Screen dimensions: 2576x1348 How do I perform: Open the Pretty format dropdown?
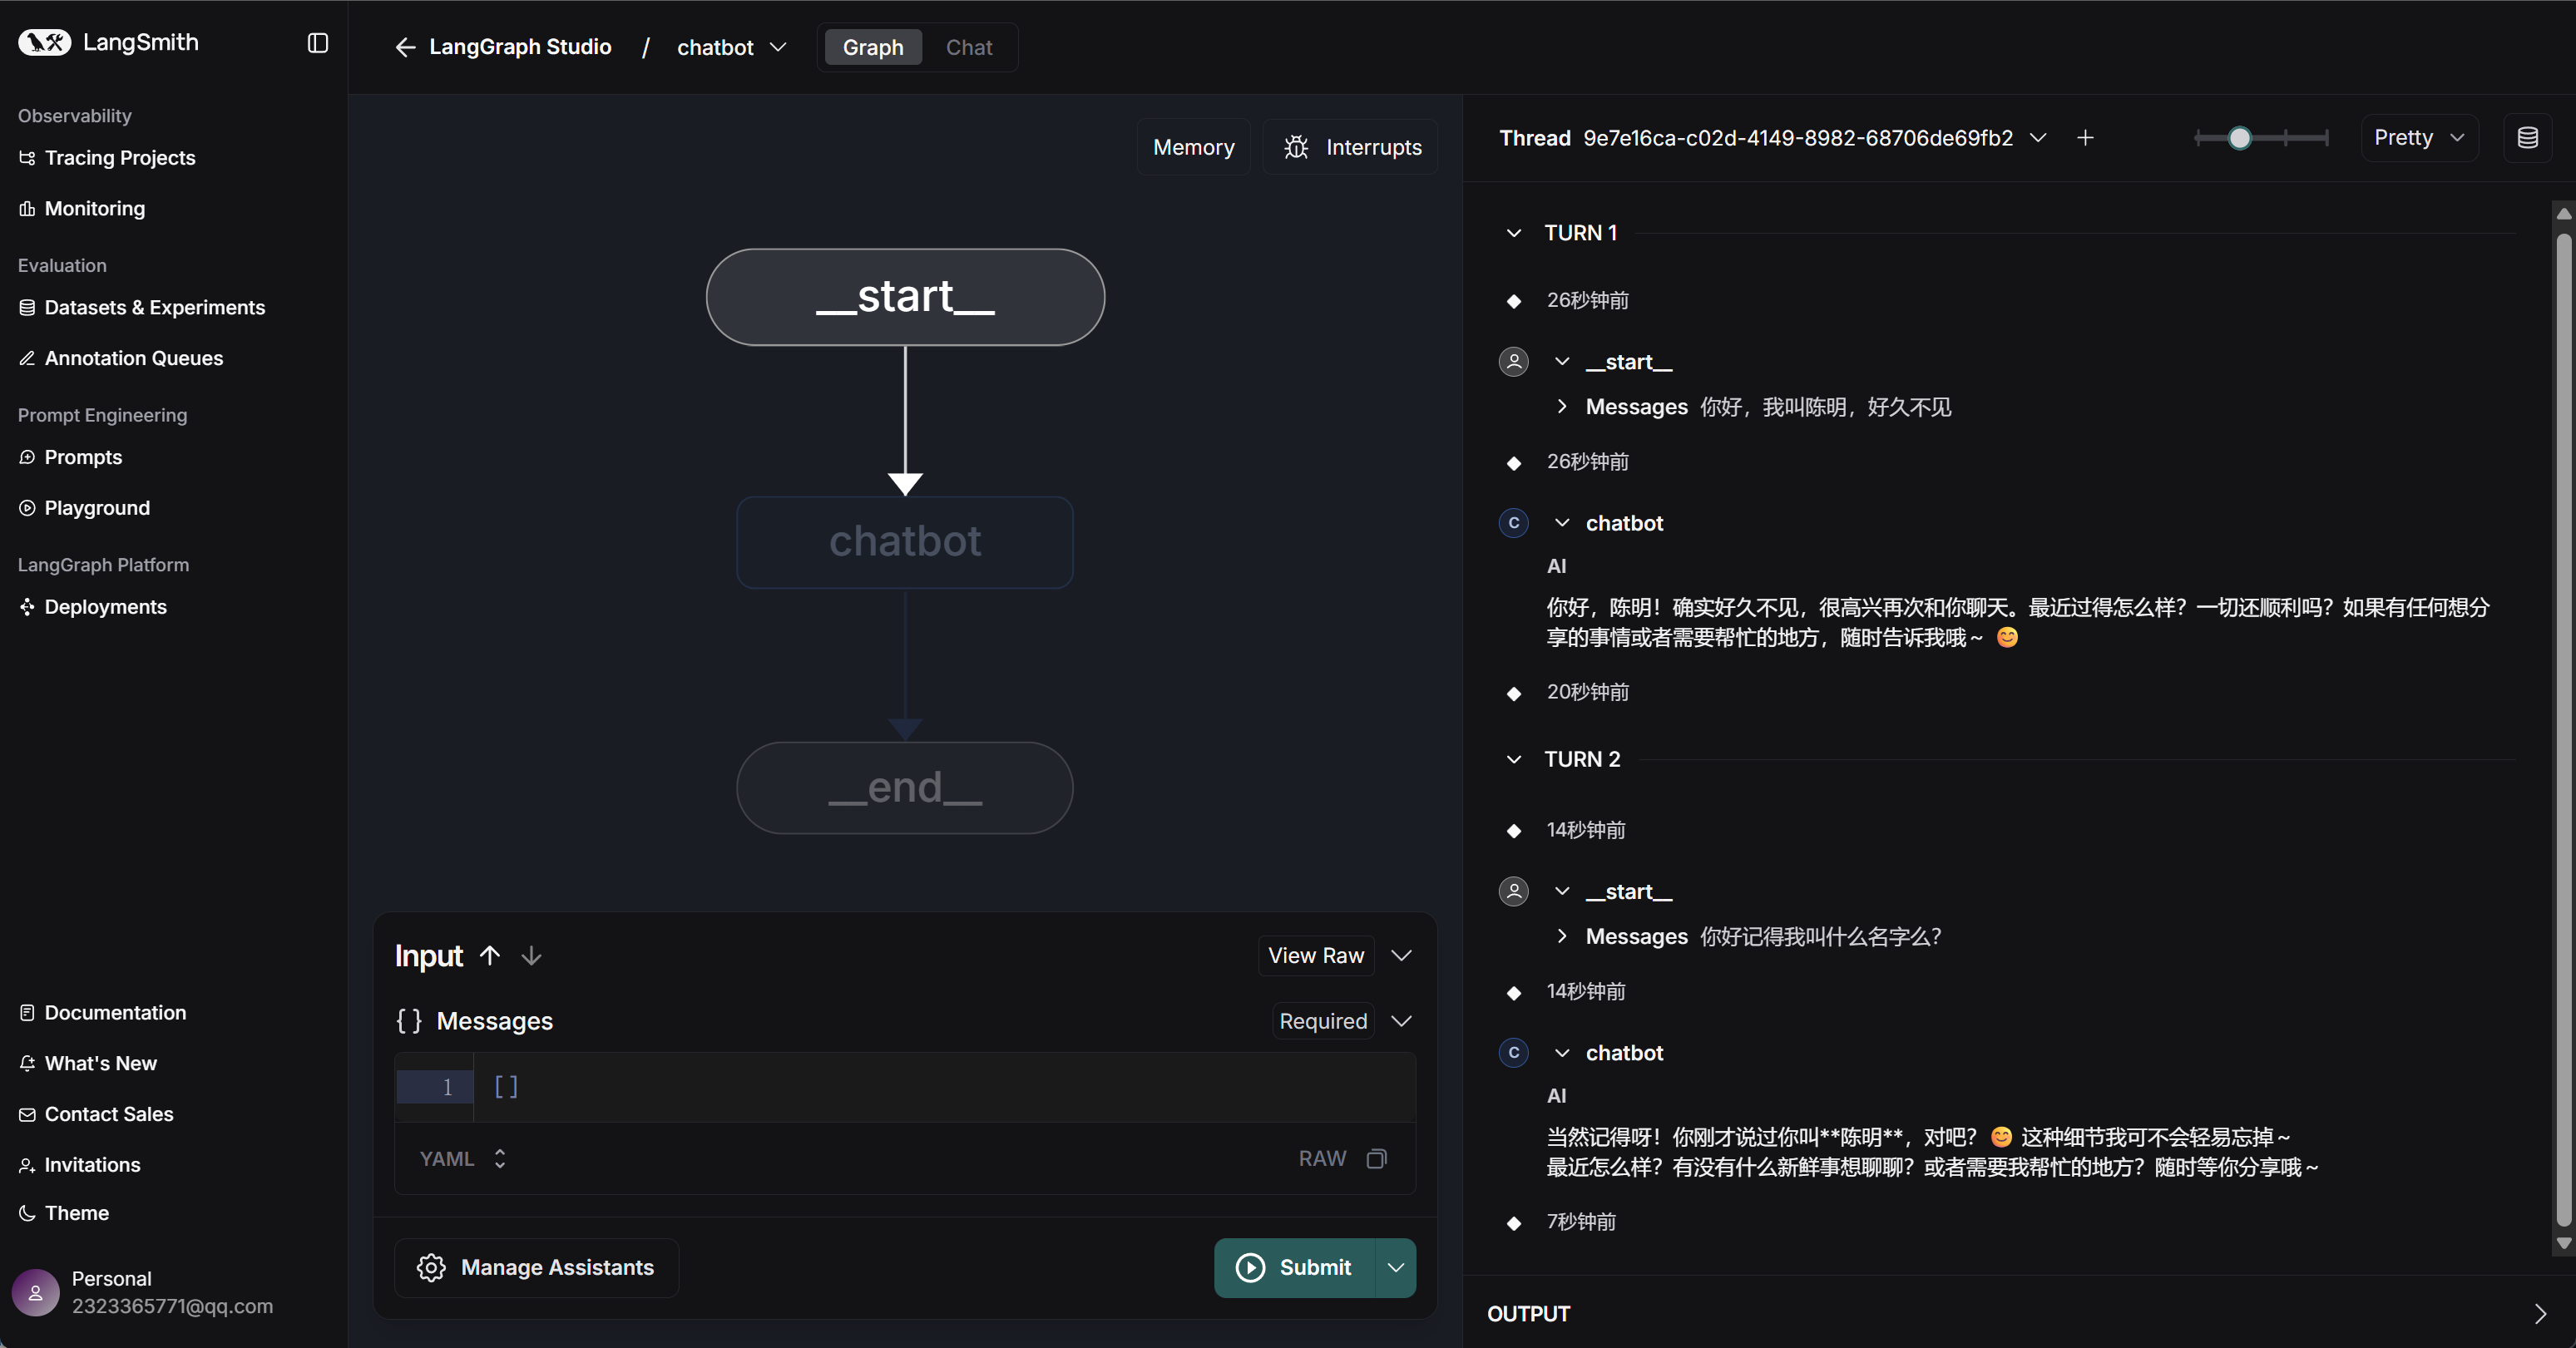click(2419, 138)
